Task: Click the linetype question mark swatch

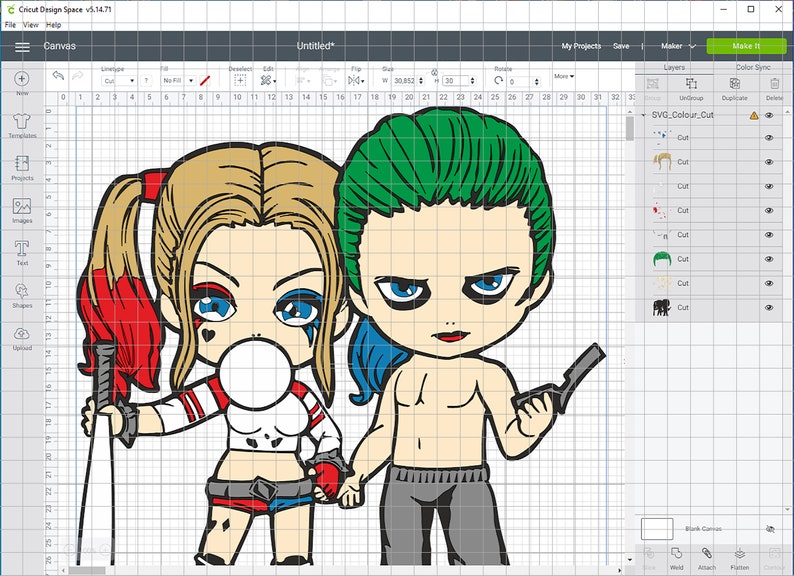Action: pyautogui.click(x=146, y=81)
